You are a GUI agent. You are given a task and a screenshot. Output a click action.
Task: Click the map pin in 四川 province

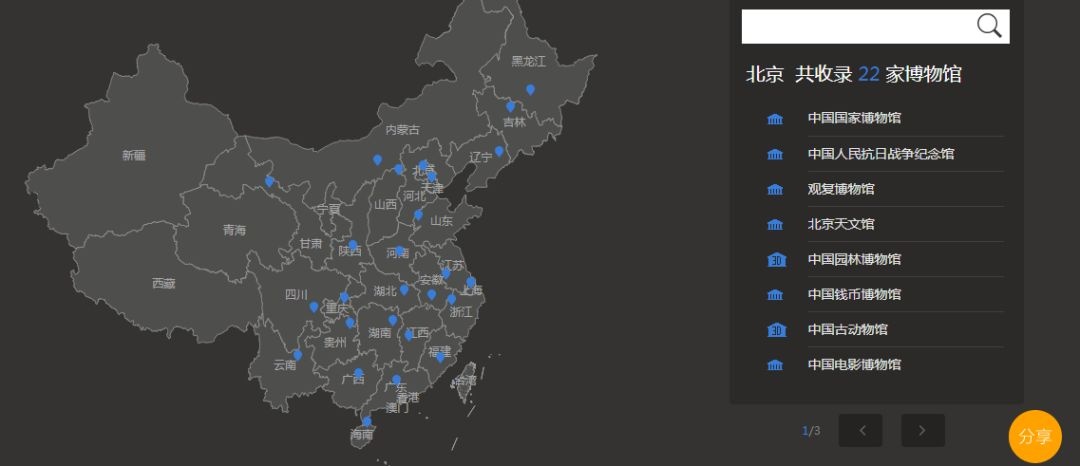point(314,307)
